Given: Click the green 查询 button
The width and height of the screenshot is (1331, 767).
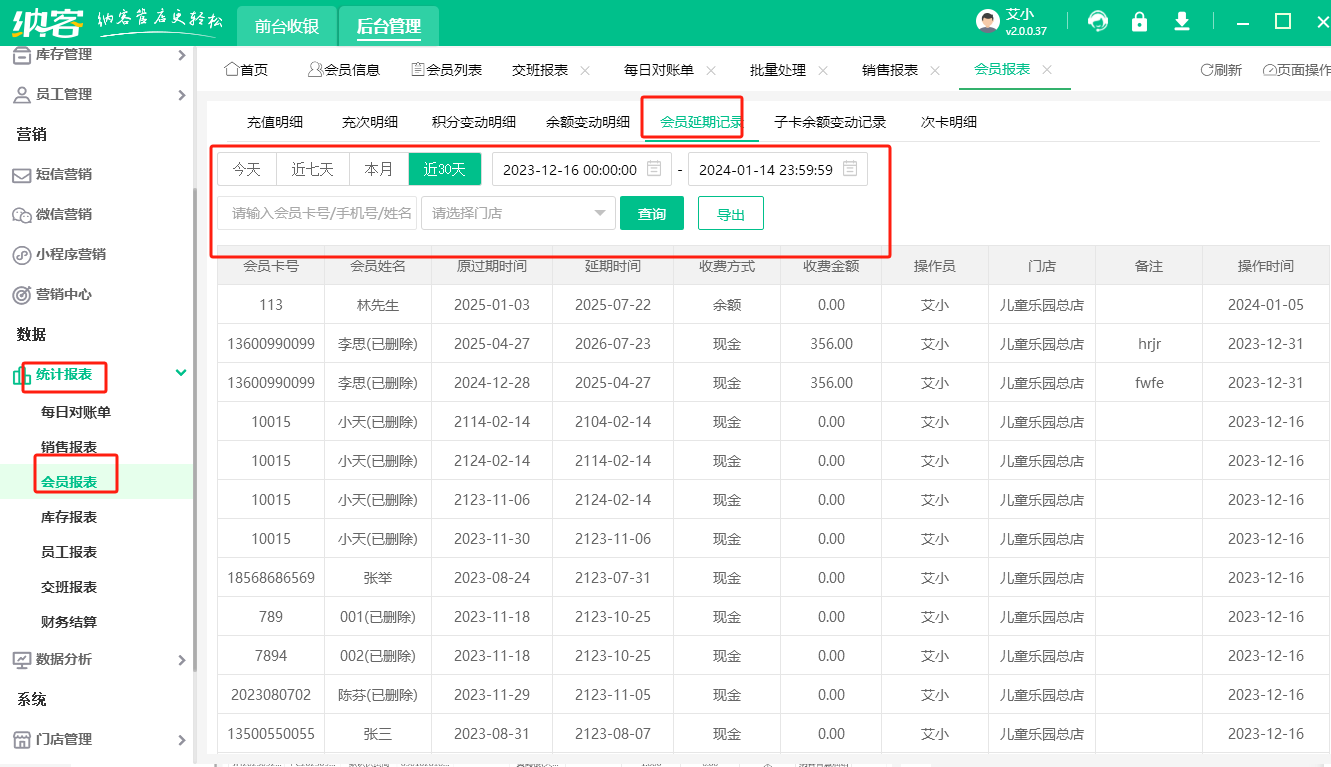Looking at the screenshot, I should click(x=652, y=214).
